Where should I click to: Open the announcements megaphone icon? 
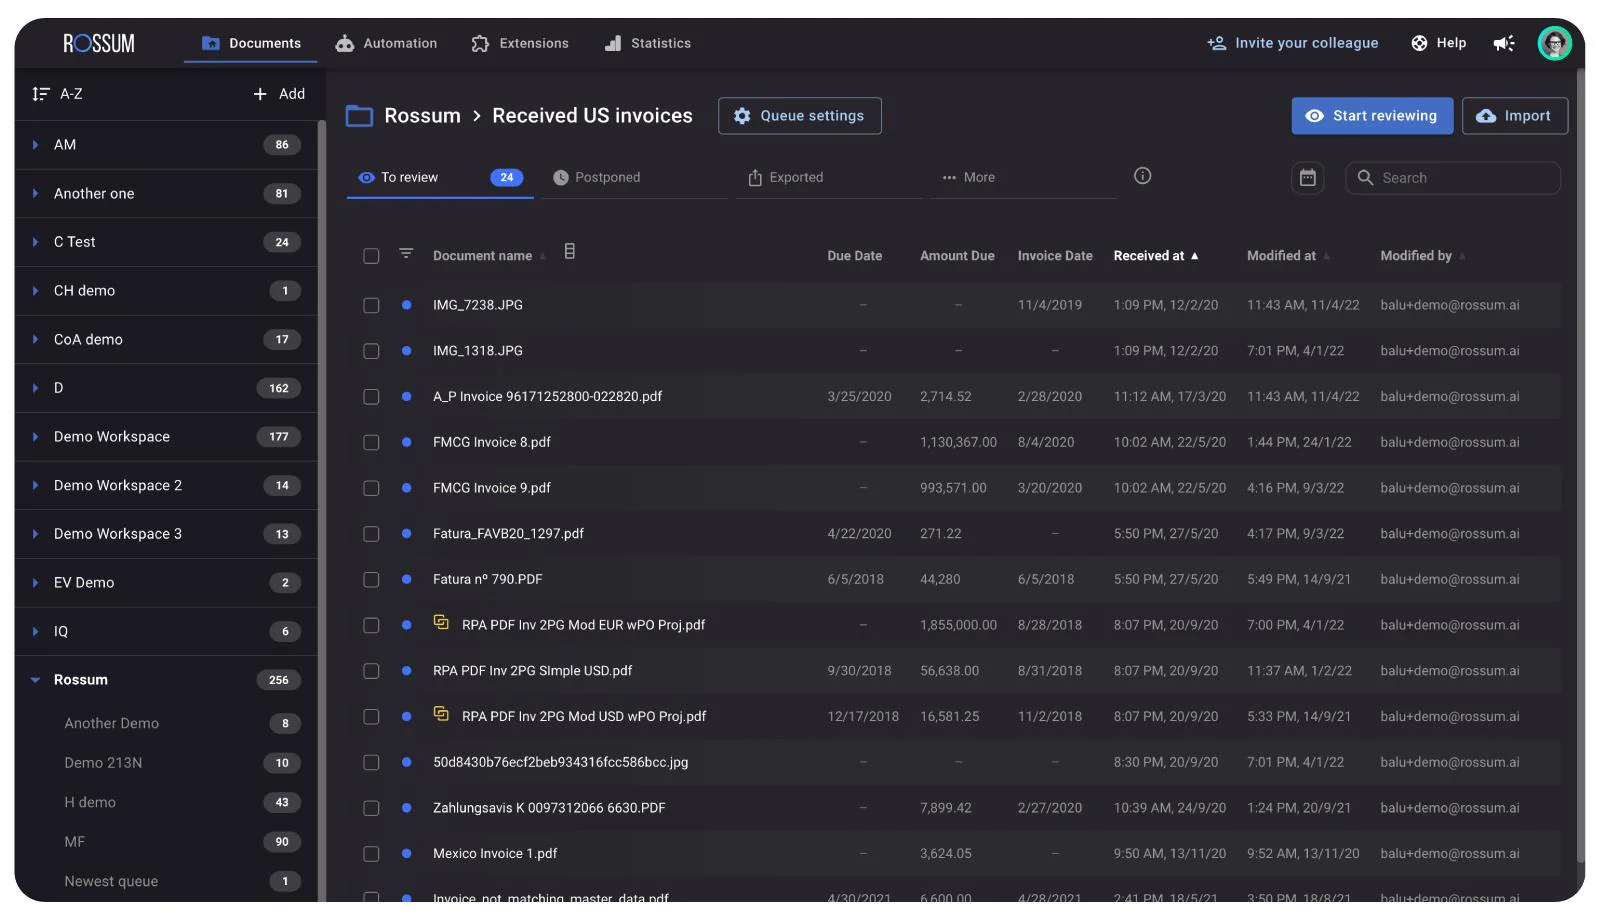pyautogui.click(x=1504, y=43)
